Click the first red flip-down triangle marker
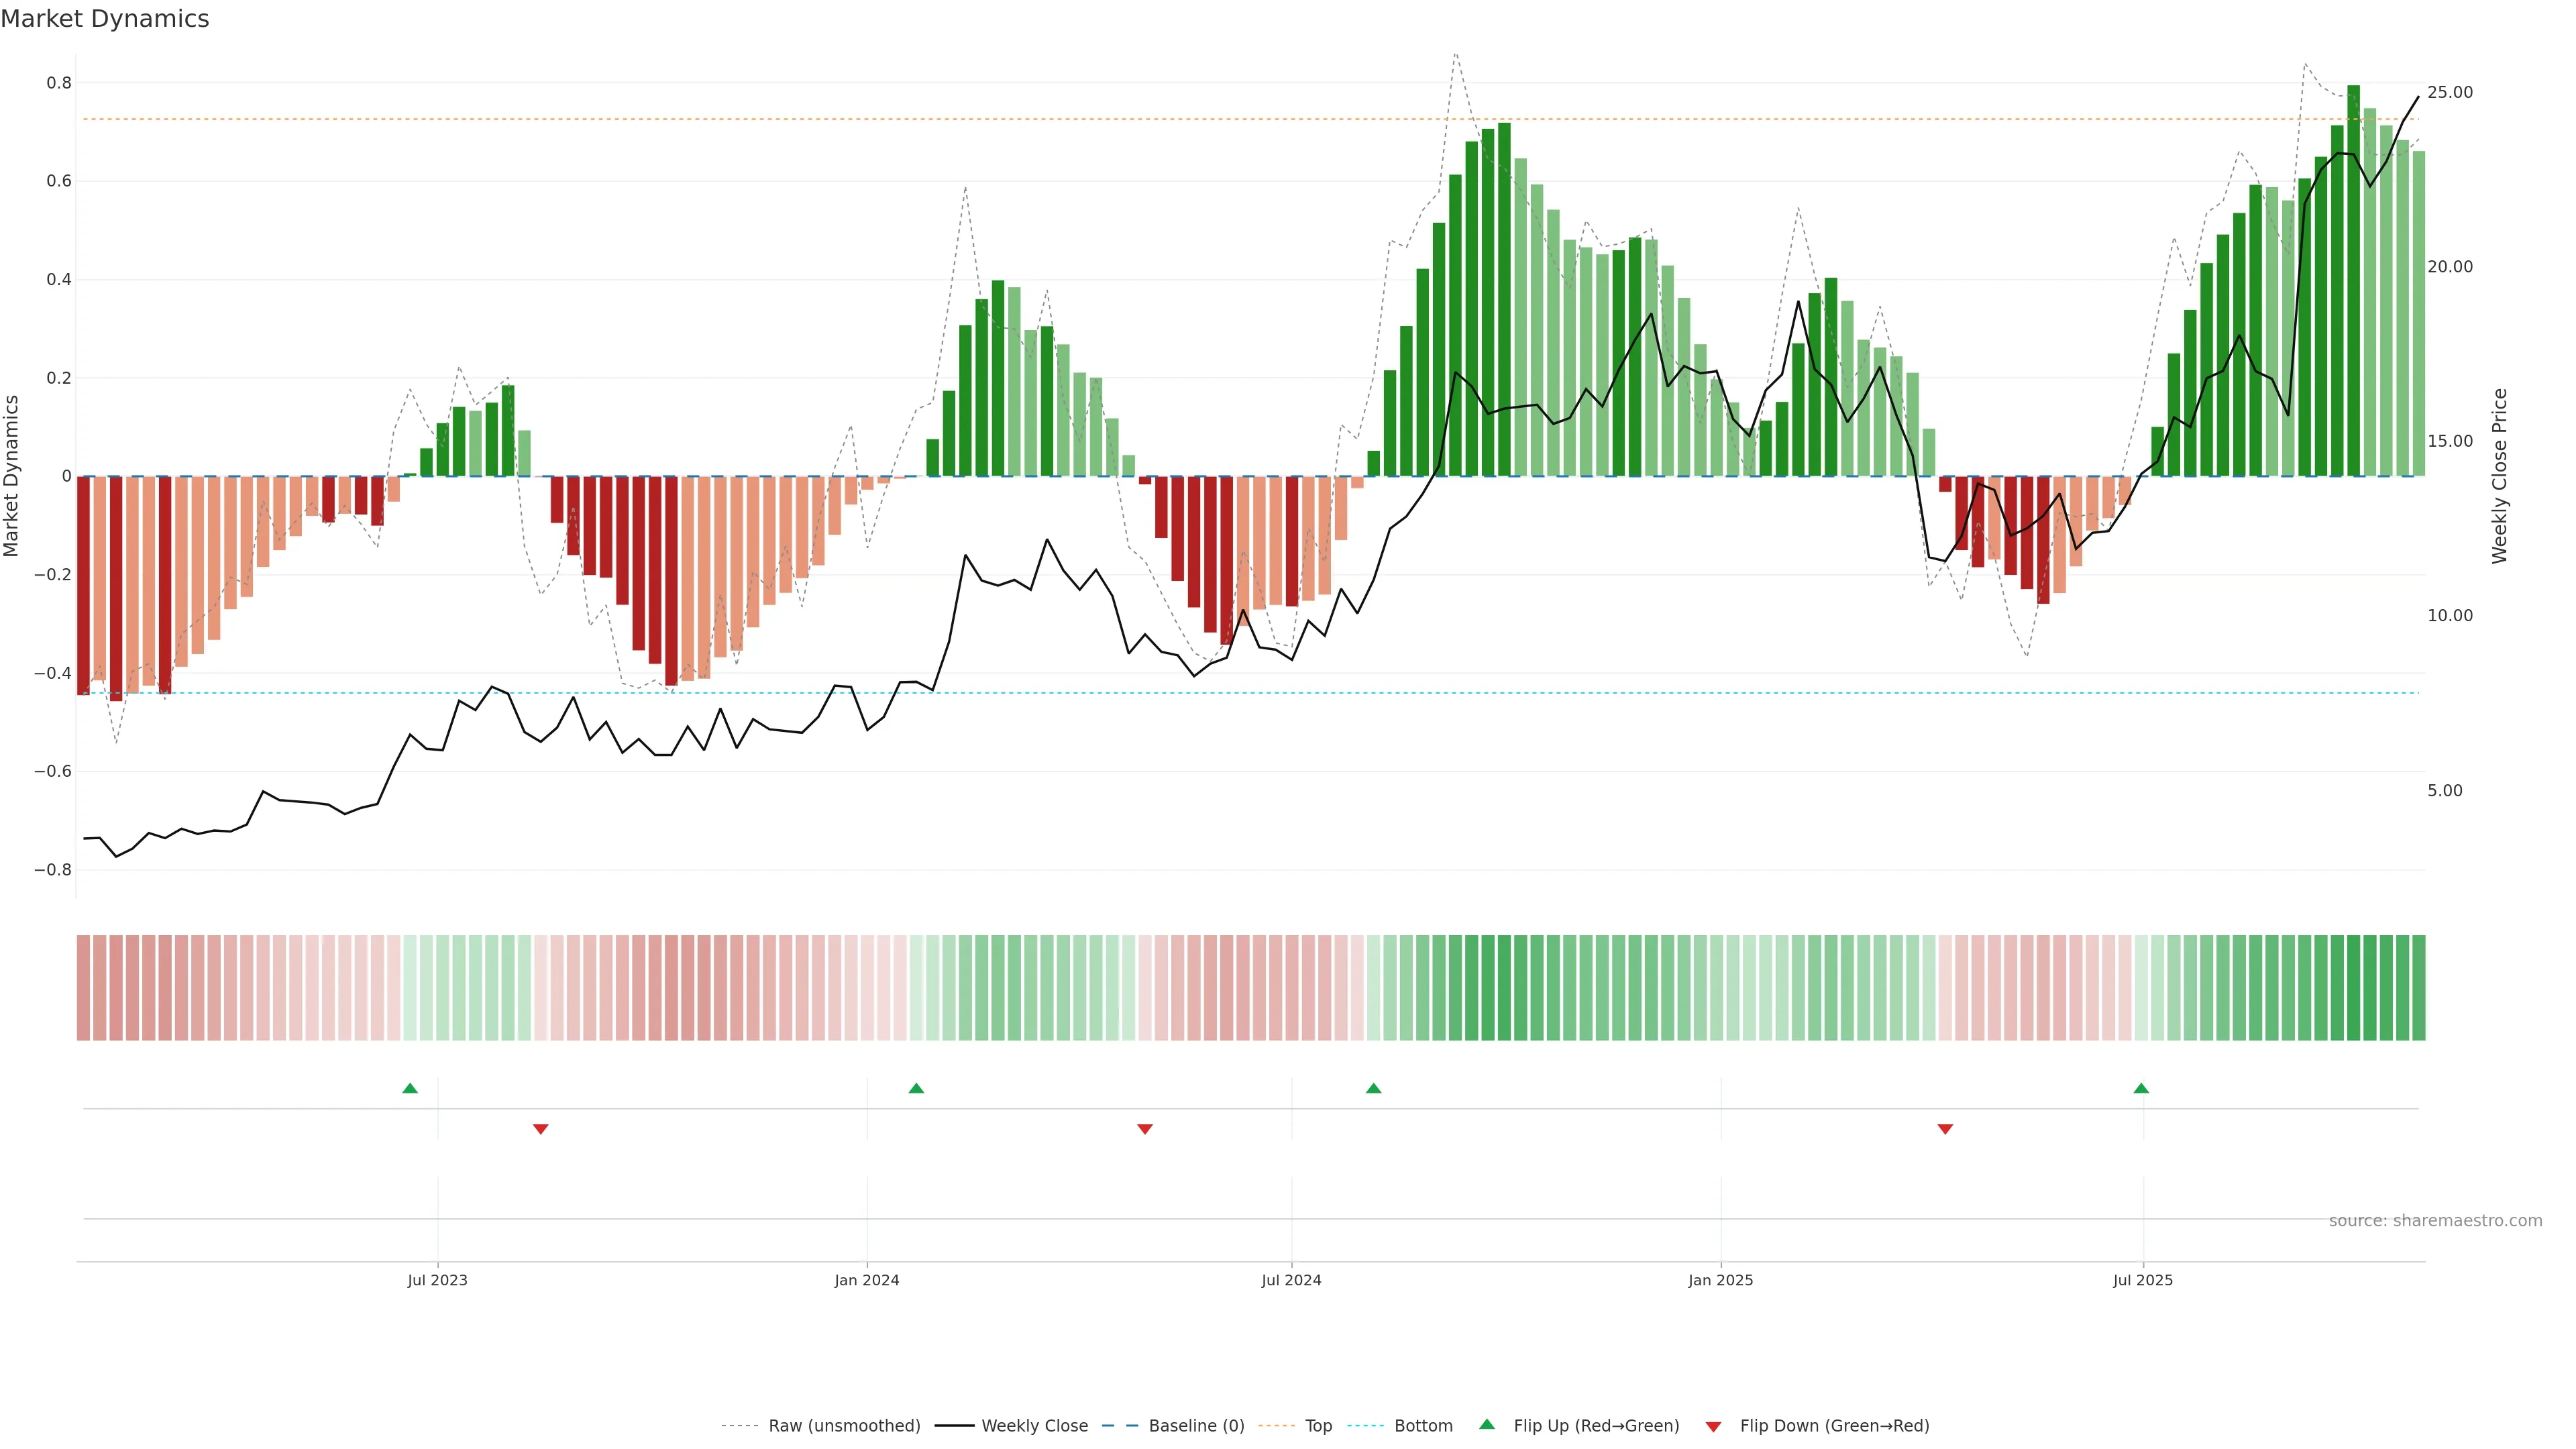Viewport: 2576px width, 1449px height. 541,1129
